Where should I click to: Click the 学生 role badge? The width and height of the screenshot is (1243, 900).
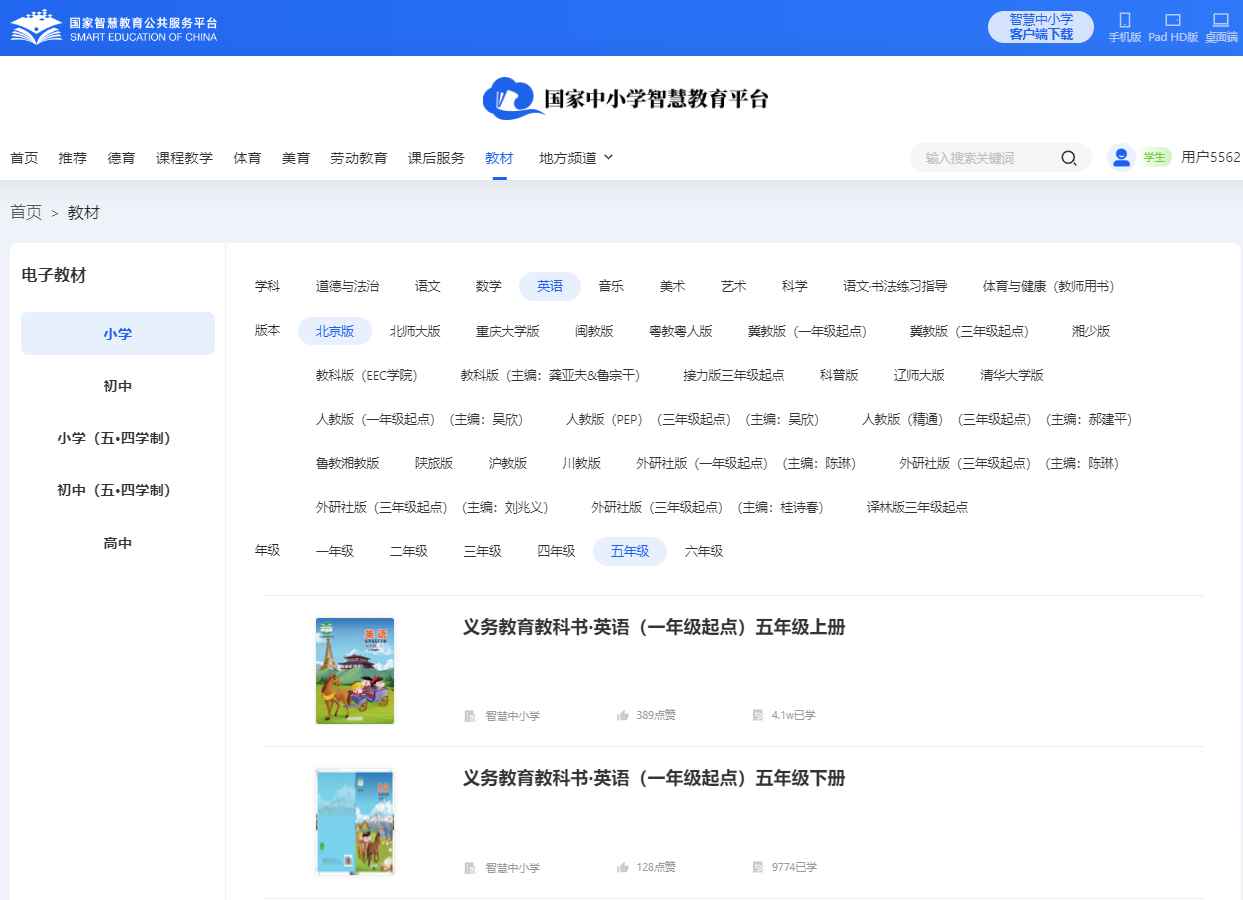(x=1155, y=157)
